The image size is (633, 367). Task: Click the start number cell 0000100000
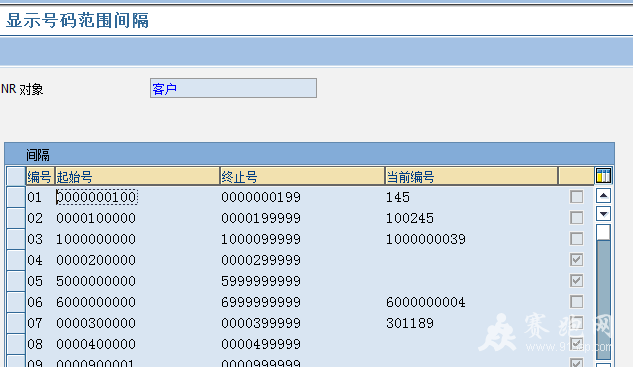96,218
